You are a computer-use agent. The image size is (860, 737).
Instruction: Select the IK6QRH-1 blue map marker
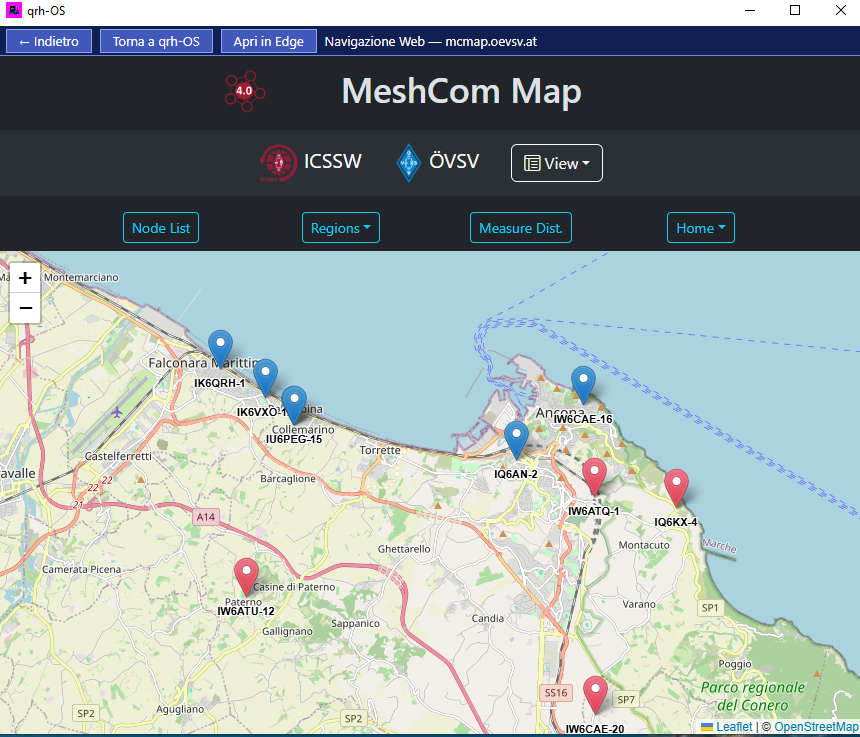coord(220,348)
